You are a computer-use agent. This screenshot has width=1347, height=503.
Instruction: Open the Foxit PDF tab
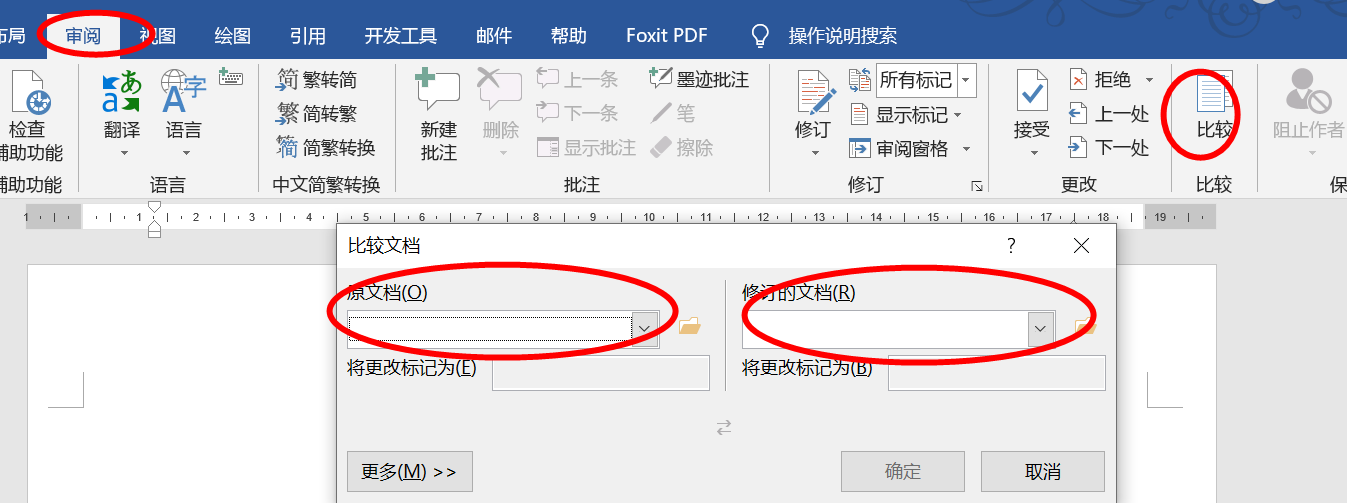tap(667, 36)
